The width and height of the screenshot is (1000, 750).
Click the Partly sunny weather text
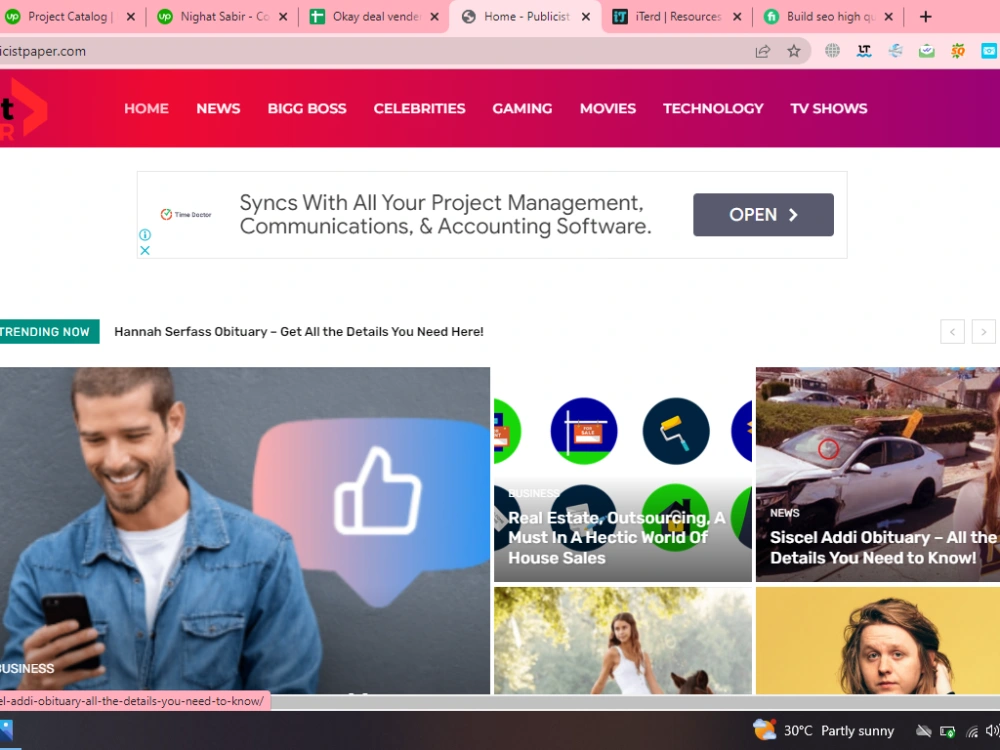pyautogui.click(x=857, y=731)
